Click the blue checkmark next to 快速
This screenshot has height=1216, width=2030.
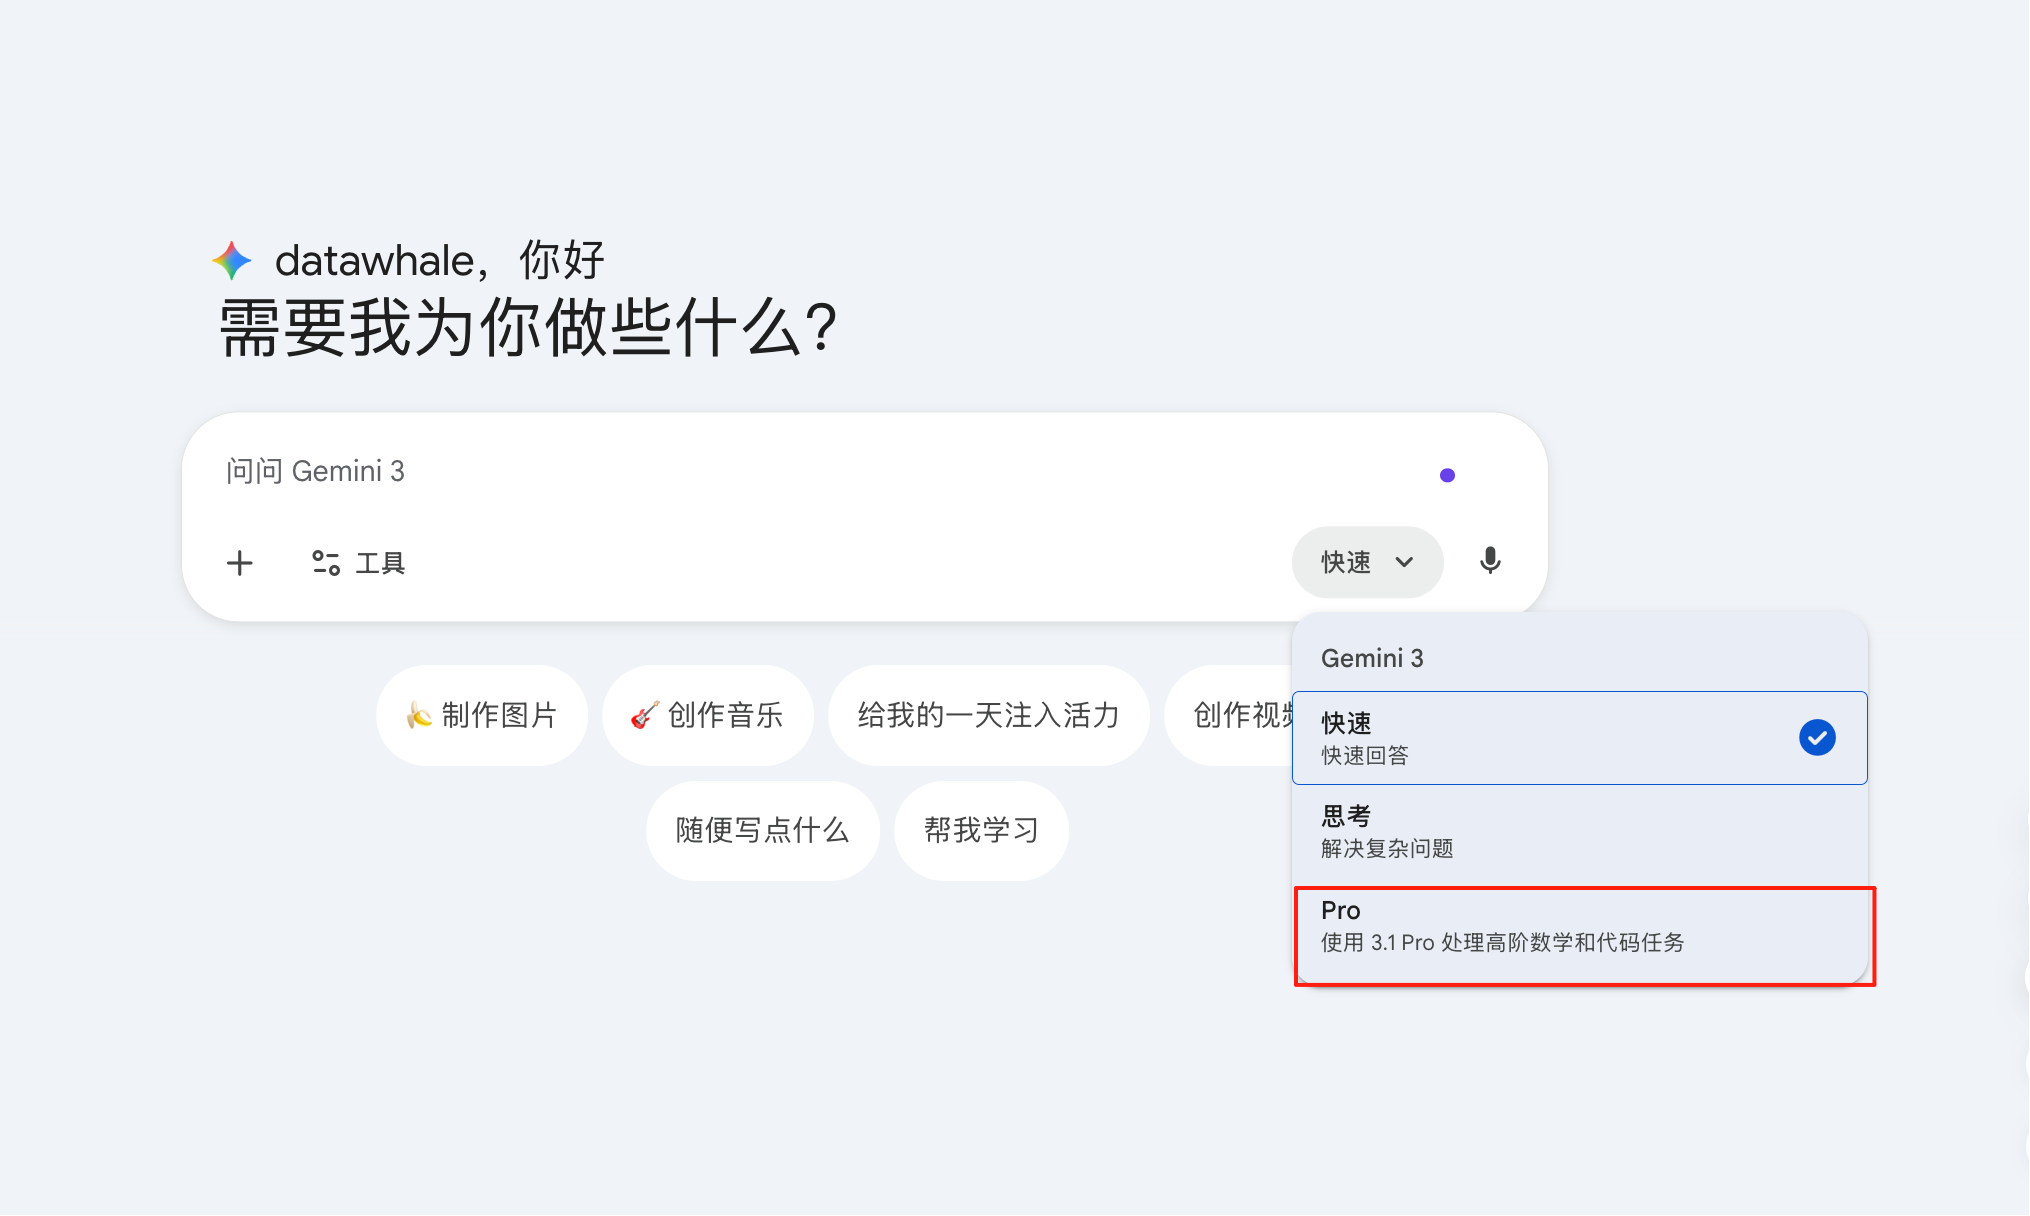tap(1817, 737)
